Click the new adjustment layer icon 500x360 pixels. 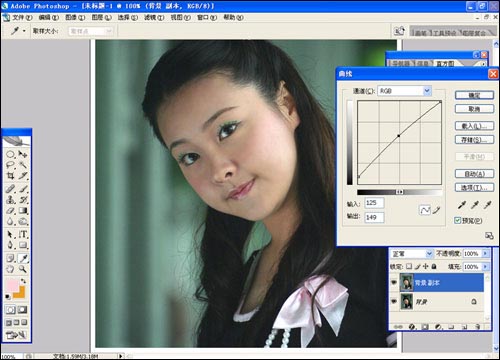[x=438, y=327]
